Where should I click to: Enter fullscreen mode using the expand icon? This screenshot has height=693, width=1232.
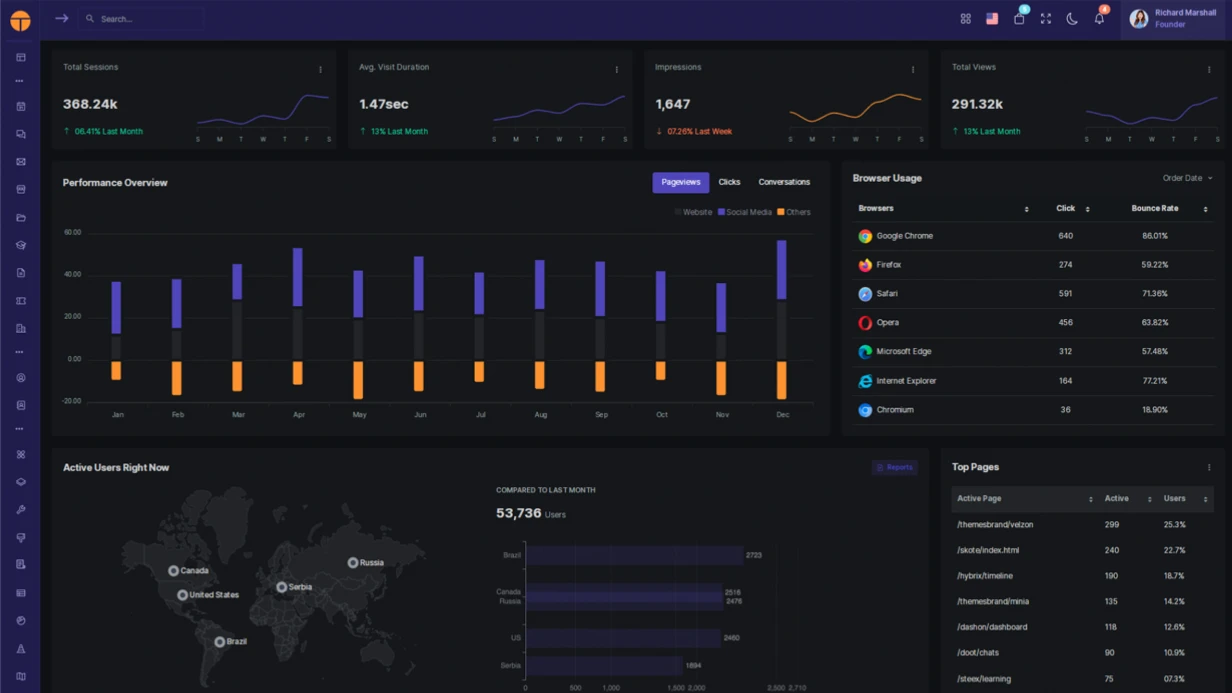(1045, 19)
